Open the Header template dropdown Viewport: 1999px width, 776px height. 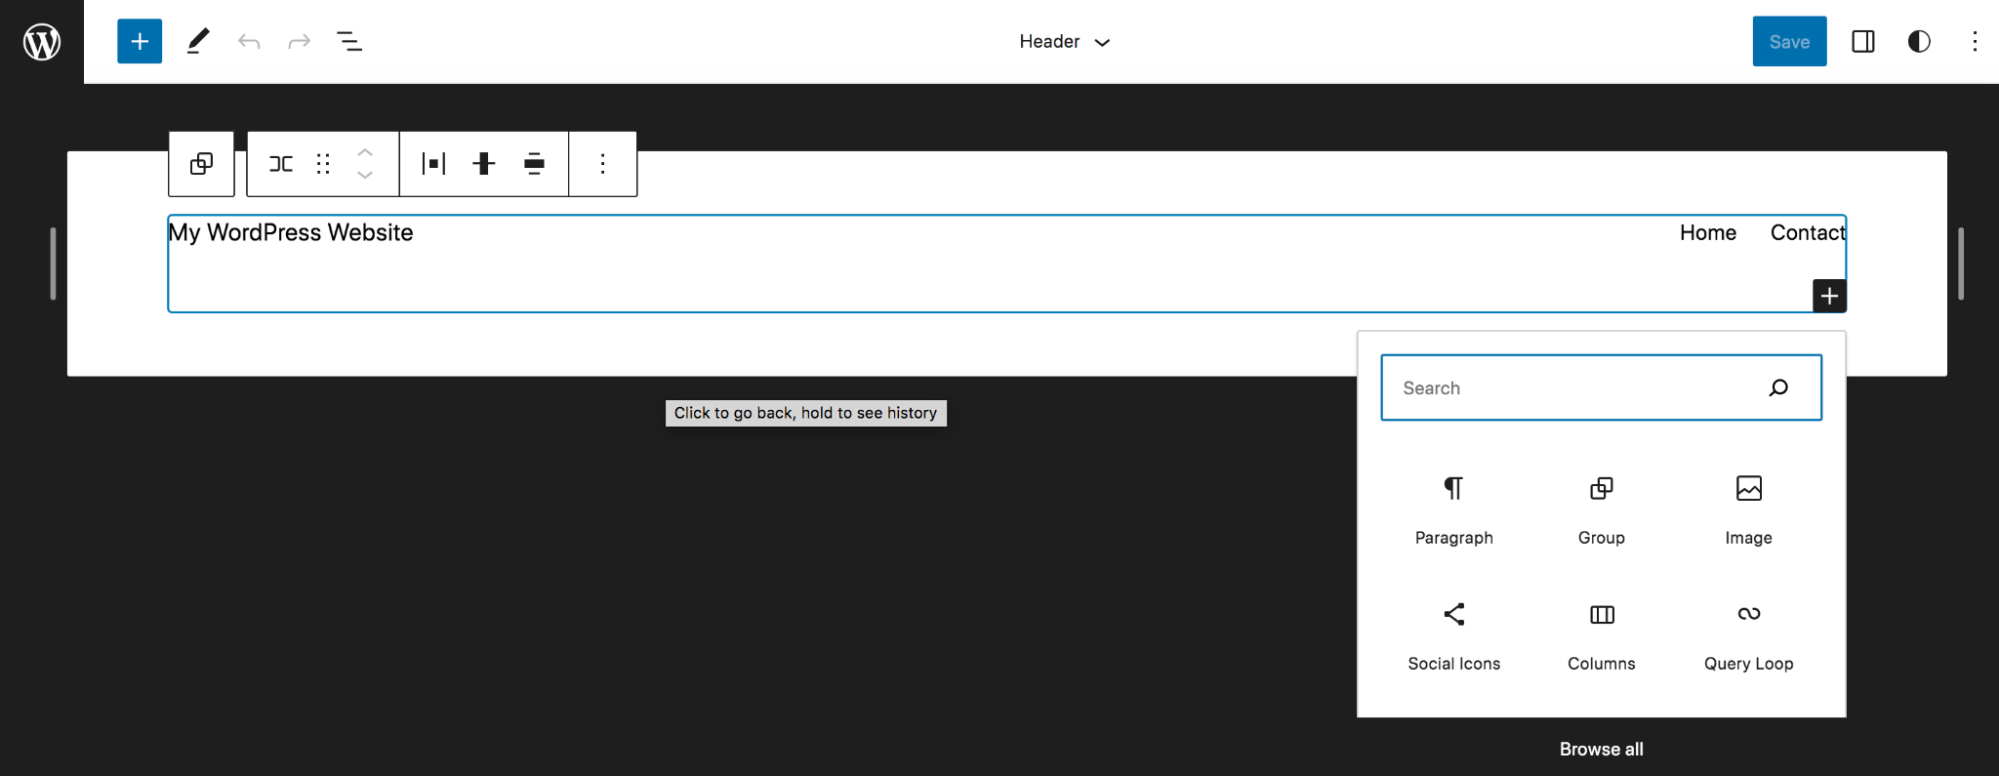pyautogui.click(x=1064, y=41)
